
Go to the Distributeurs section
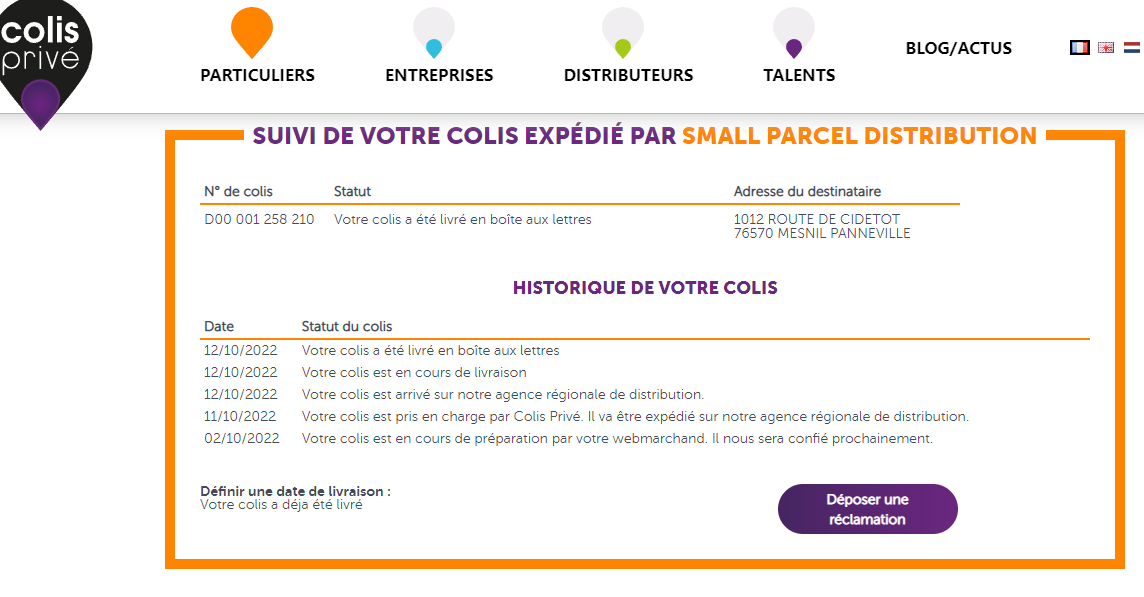(628, 75)
